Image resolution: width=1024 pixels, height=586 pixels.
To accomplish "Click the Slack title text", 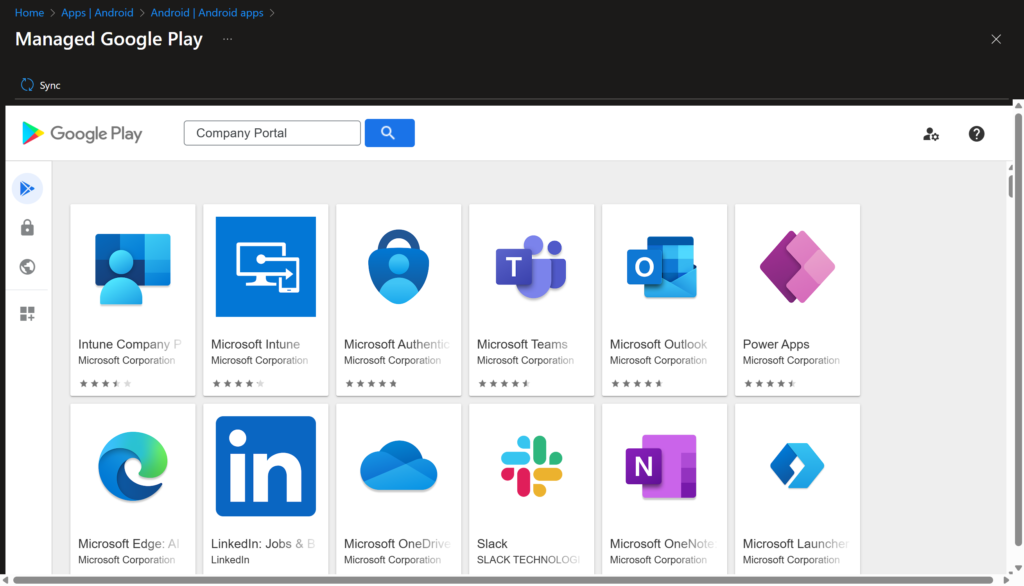I will tap(492, 544).
